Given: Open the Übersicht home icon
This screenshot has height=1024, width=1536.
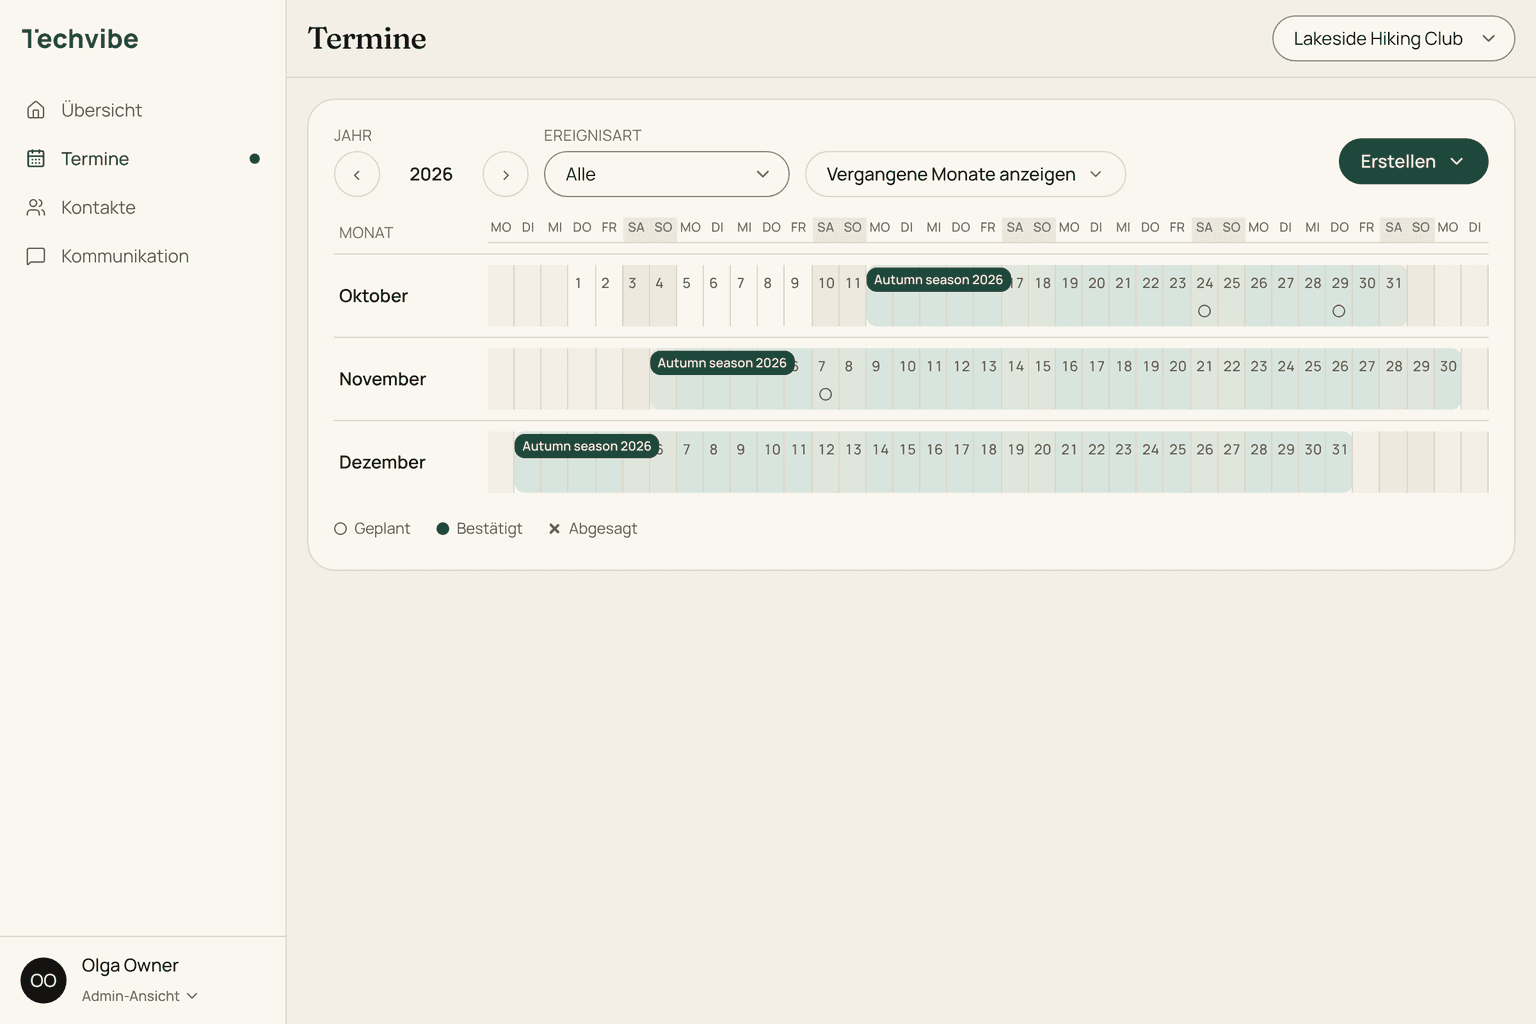Looking at the screenshot, I should (36, 110).
